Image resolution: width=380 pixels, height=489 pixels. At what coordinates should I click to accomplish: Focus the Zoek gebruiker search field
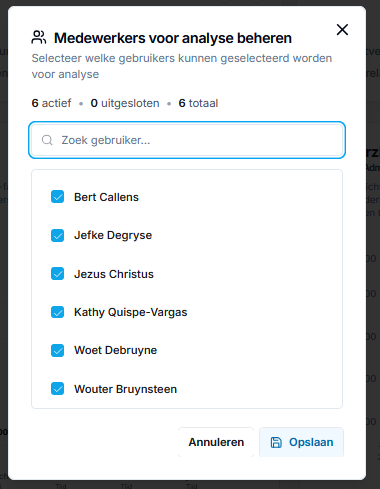coord(187,140)
